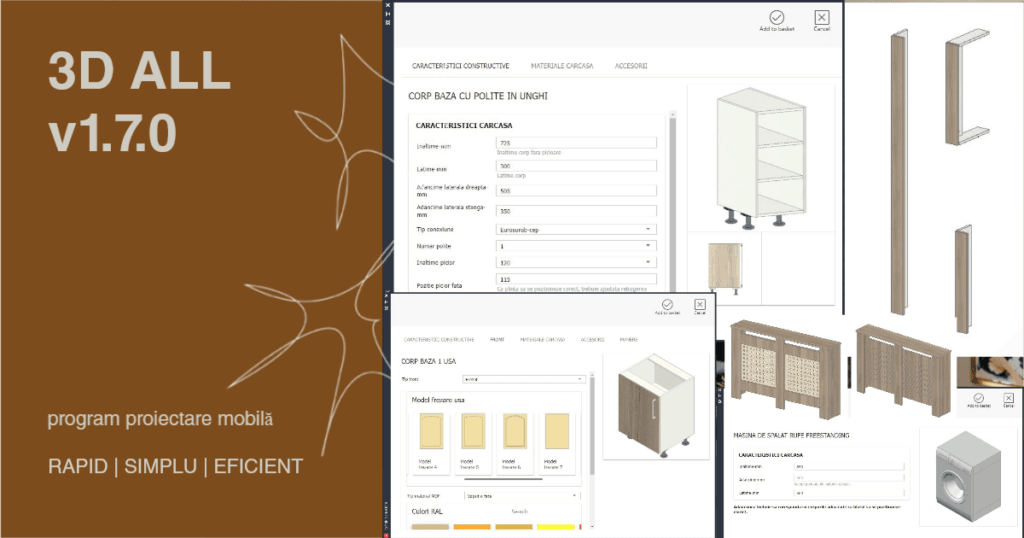This screenshot has width=1024, height=538.
Task: Select door Model frezare 6 thumbnail
Action: (x=515, y=431)
